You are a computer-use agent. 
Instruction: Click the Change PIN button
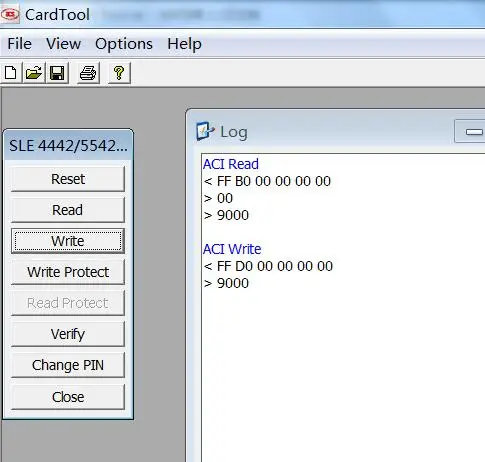tap(68, 365)
